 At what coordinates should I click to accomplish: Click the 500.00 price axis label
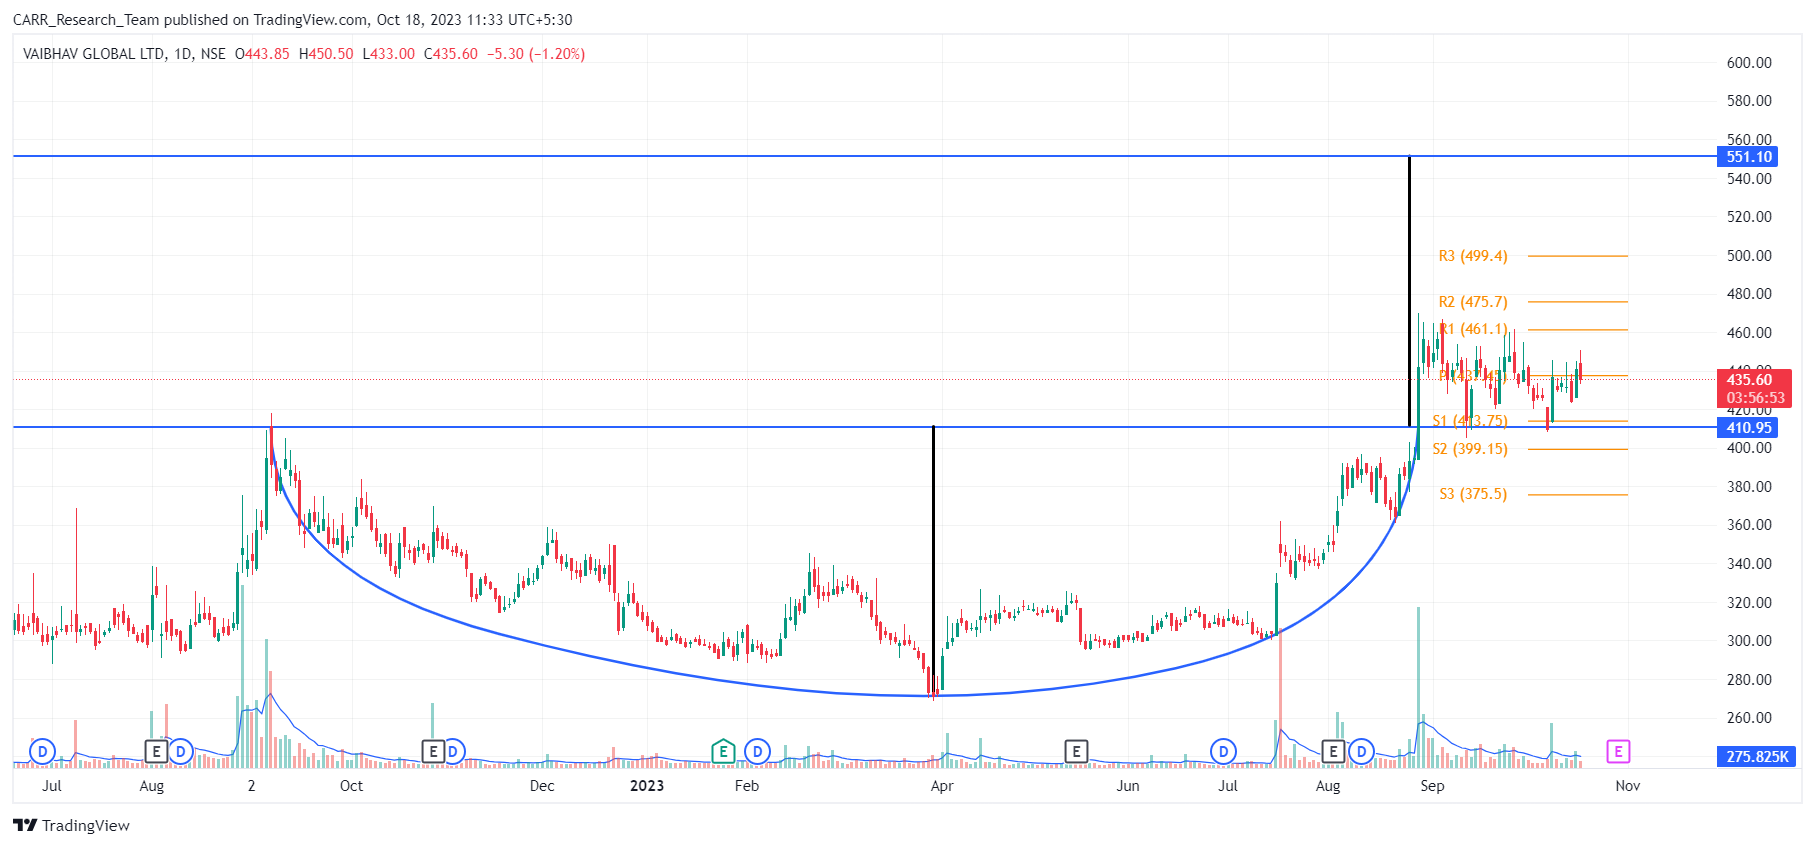coord(1749,256)
